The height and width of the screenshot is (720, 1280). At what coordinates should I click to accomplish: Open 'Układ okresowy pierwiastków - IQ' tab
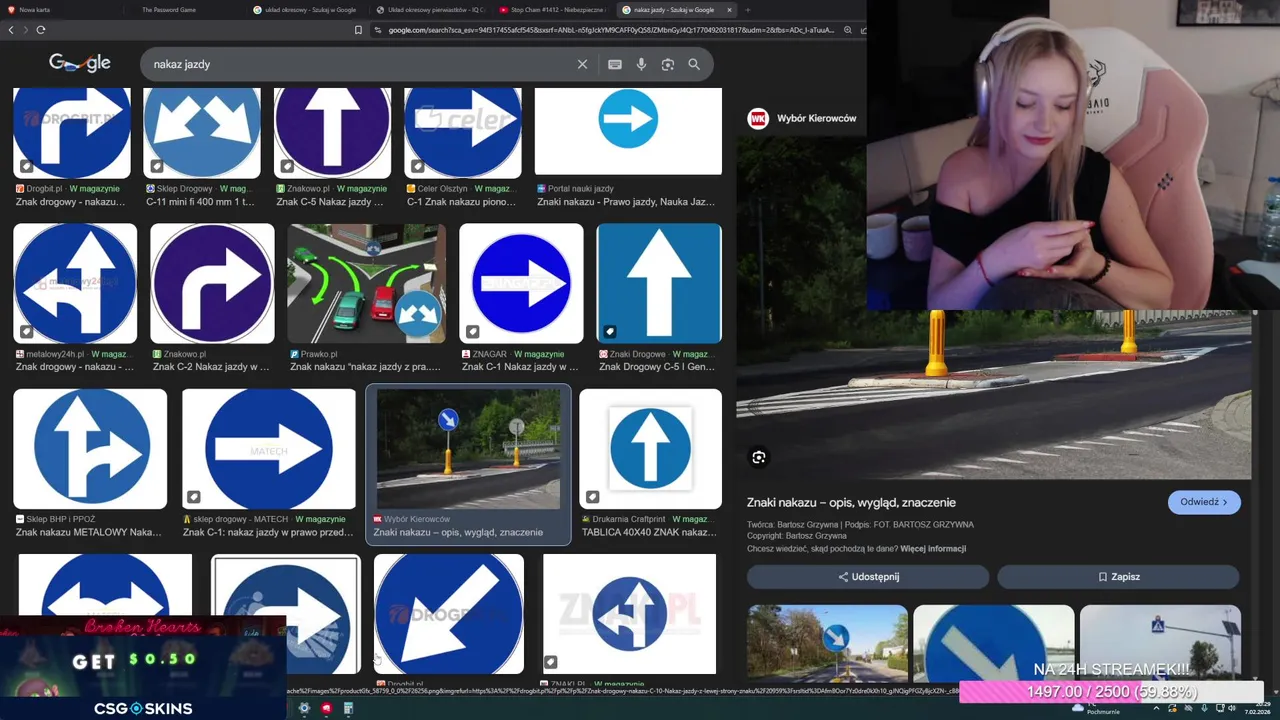click(x=430, y=10)
